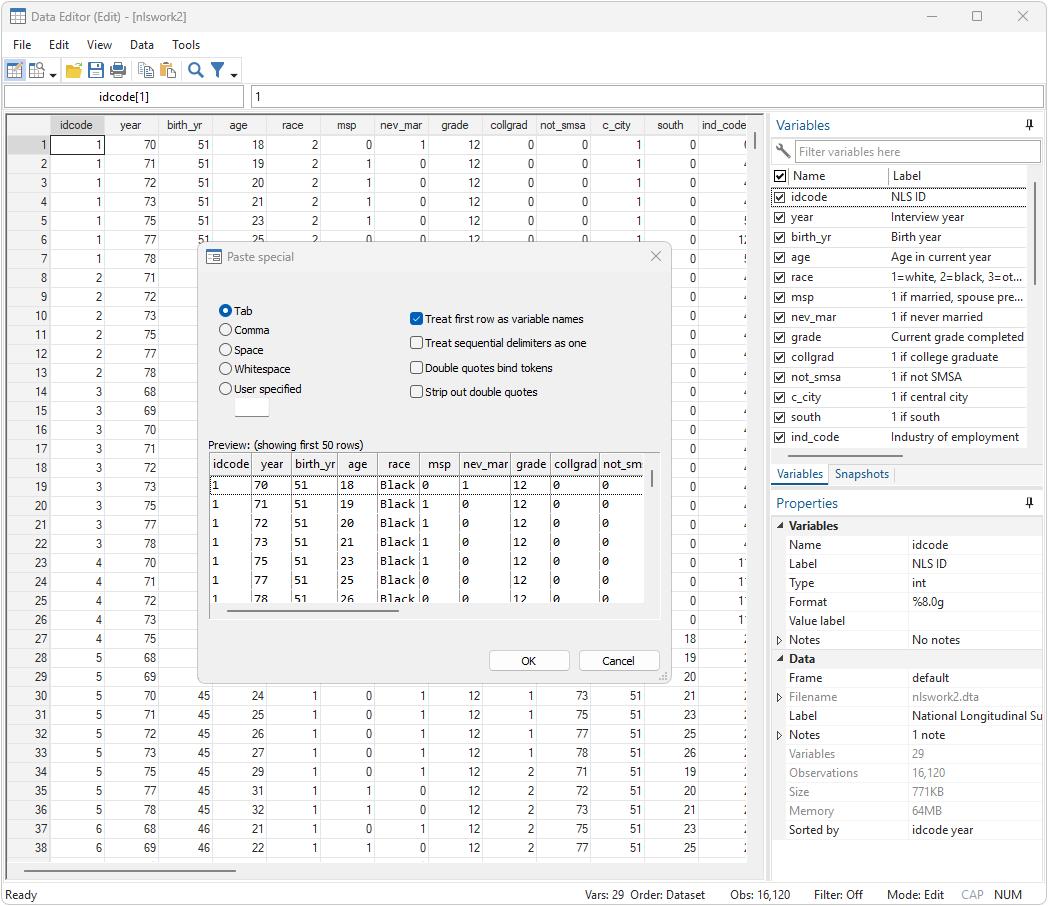Click the data grid horizontal scrollbar
This screenshot has height=906, width=1048.
130,871
